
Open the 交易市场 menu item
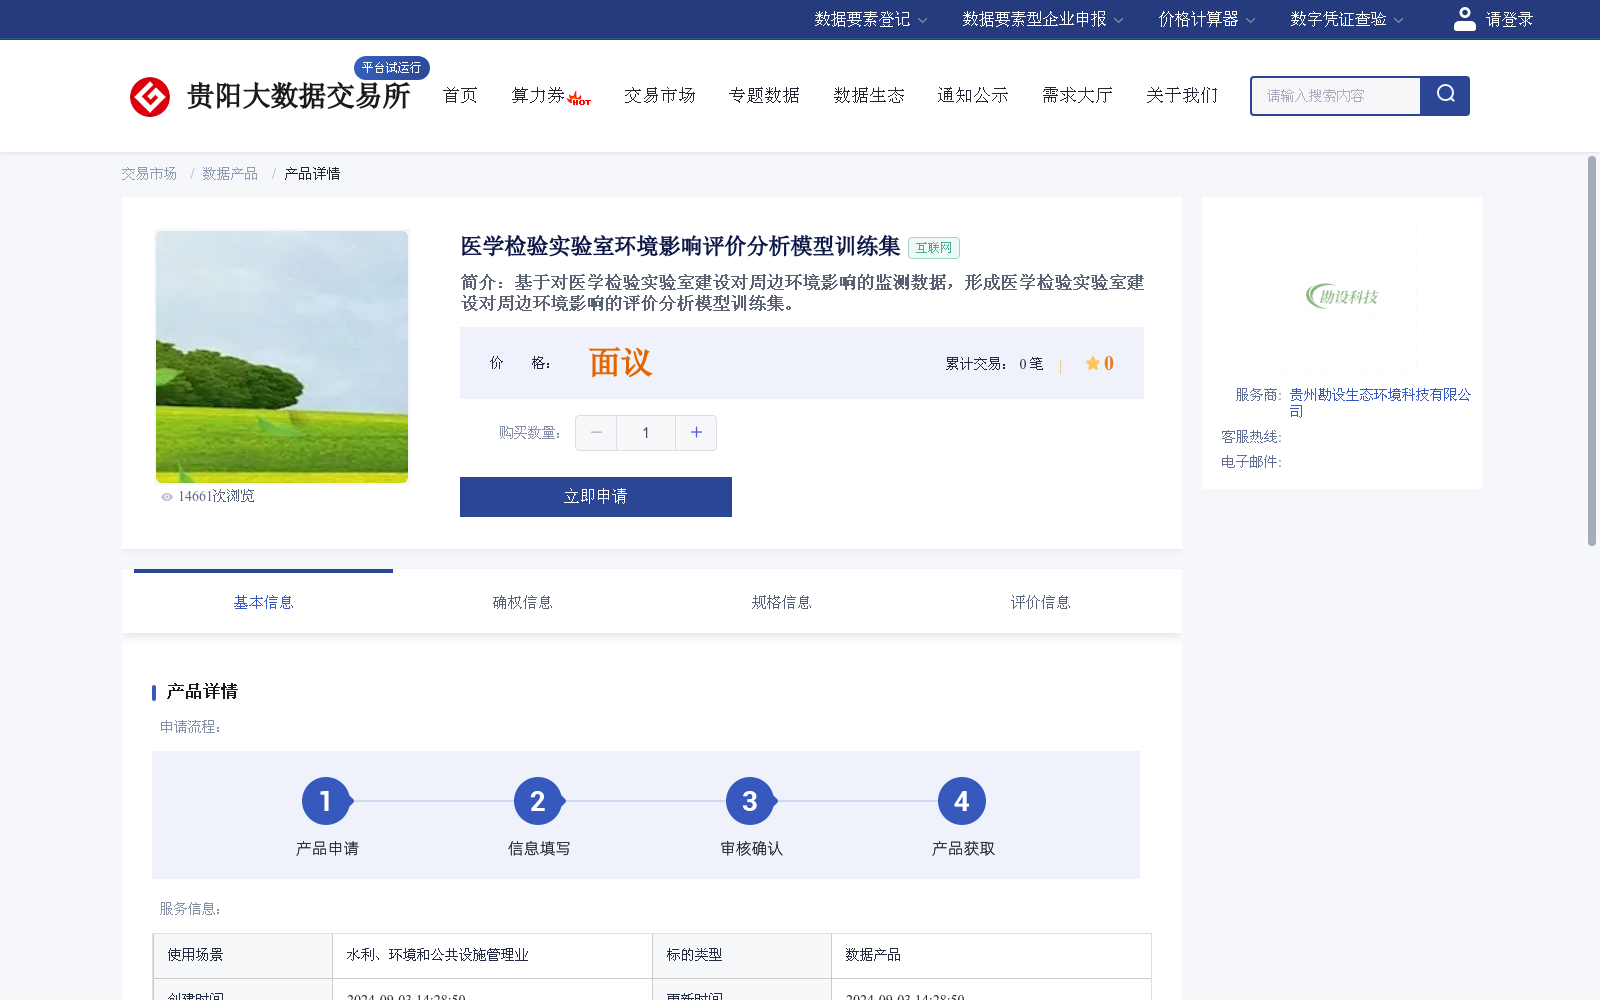[x=660, y=96]
